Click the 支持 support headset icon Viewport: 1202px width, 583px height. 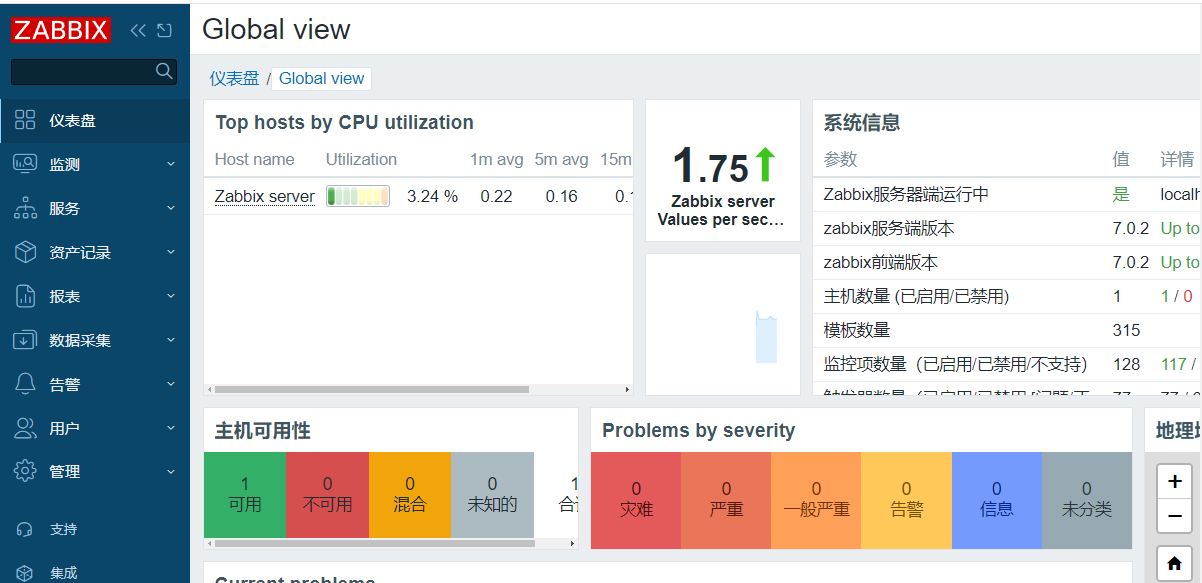[x=26, y=529]
